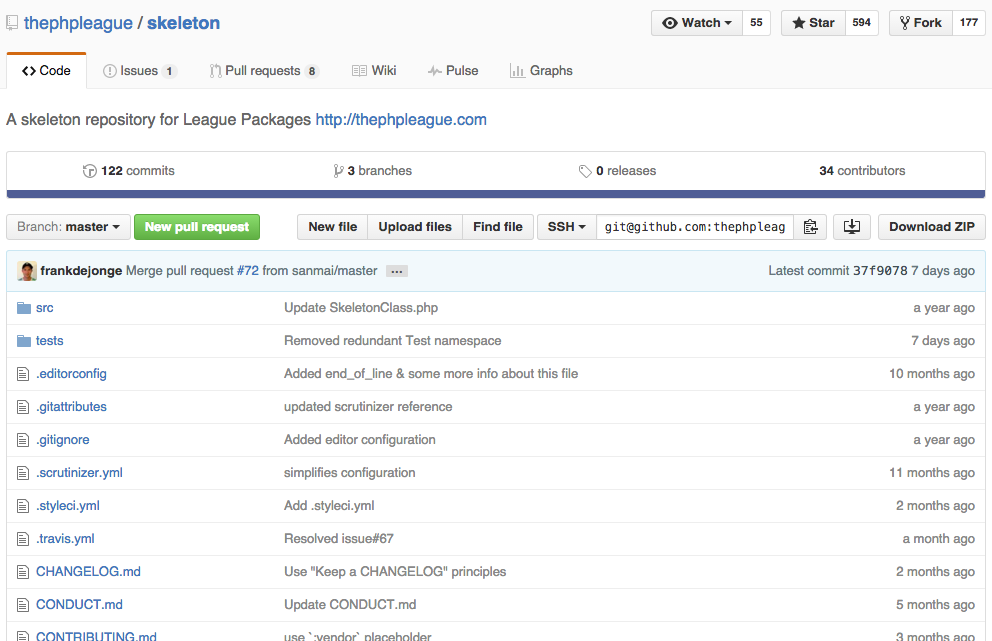Click the repository book icon beside thephpleague
992x641 pixels.
tap(12, 23)
